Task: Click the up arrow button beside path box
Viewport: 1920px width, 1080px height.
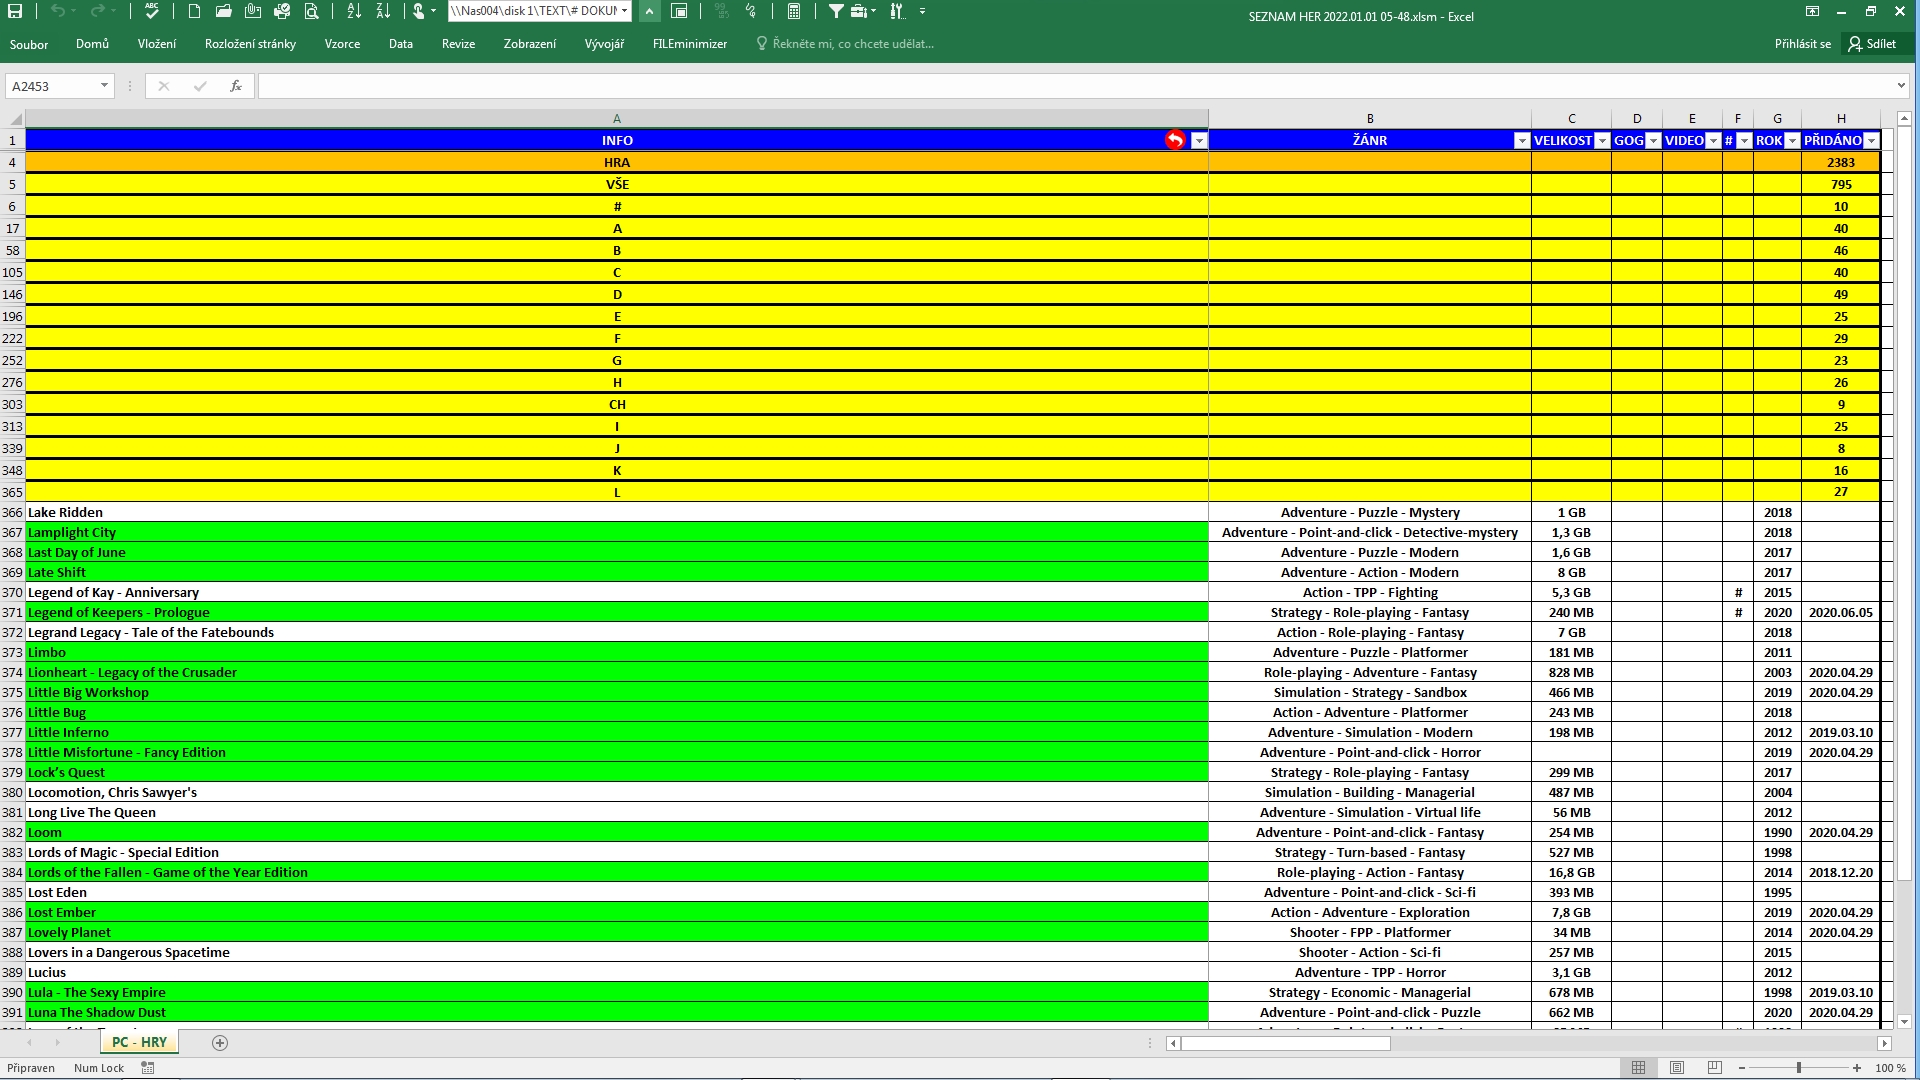Action: (x=649, y=12)
